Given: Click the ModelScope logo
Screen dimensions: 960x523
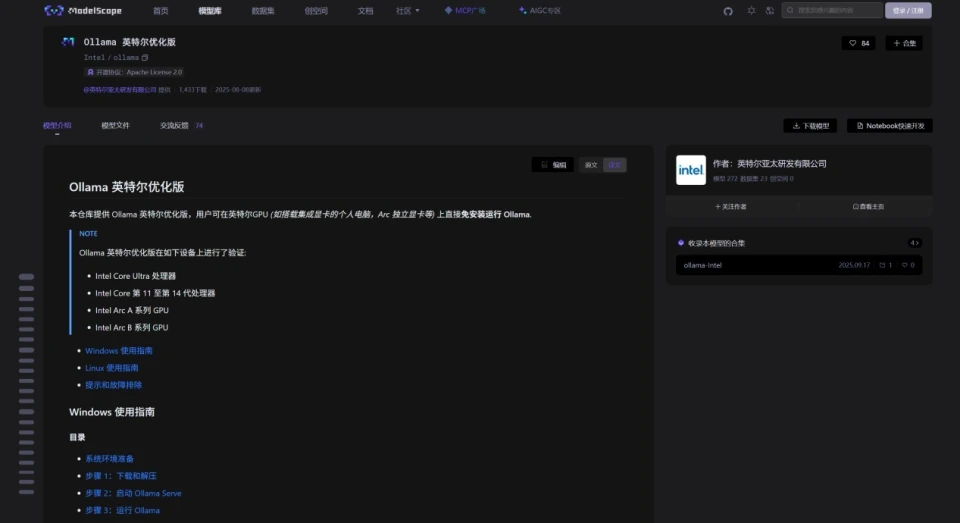Looking at the screenshot, I should [83, 11].
